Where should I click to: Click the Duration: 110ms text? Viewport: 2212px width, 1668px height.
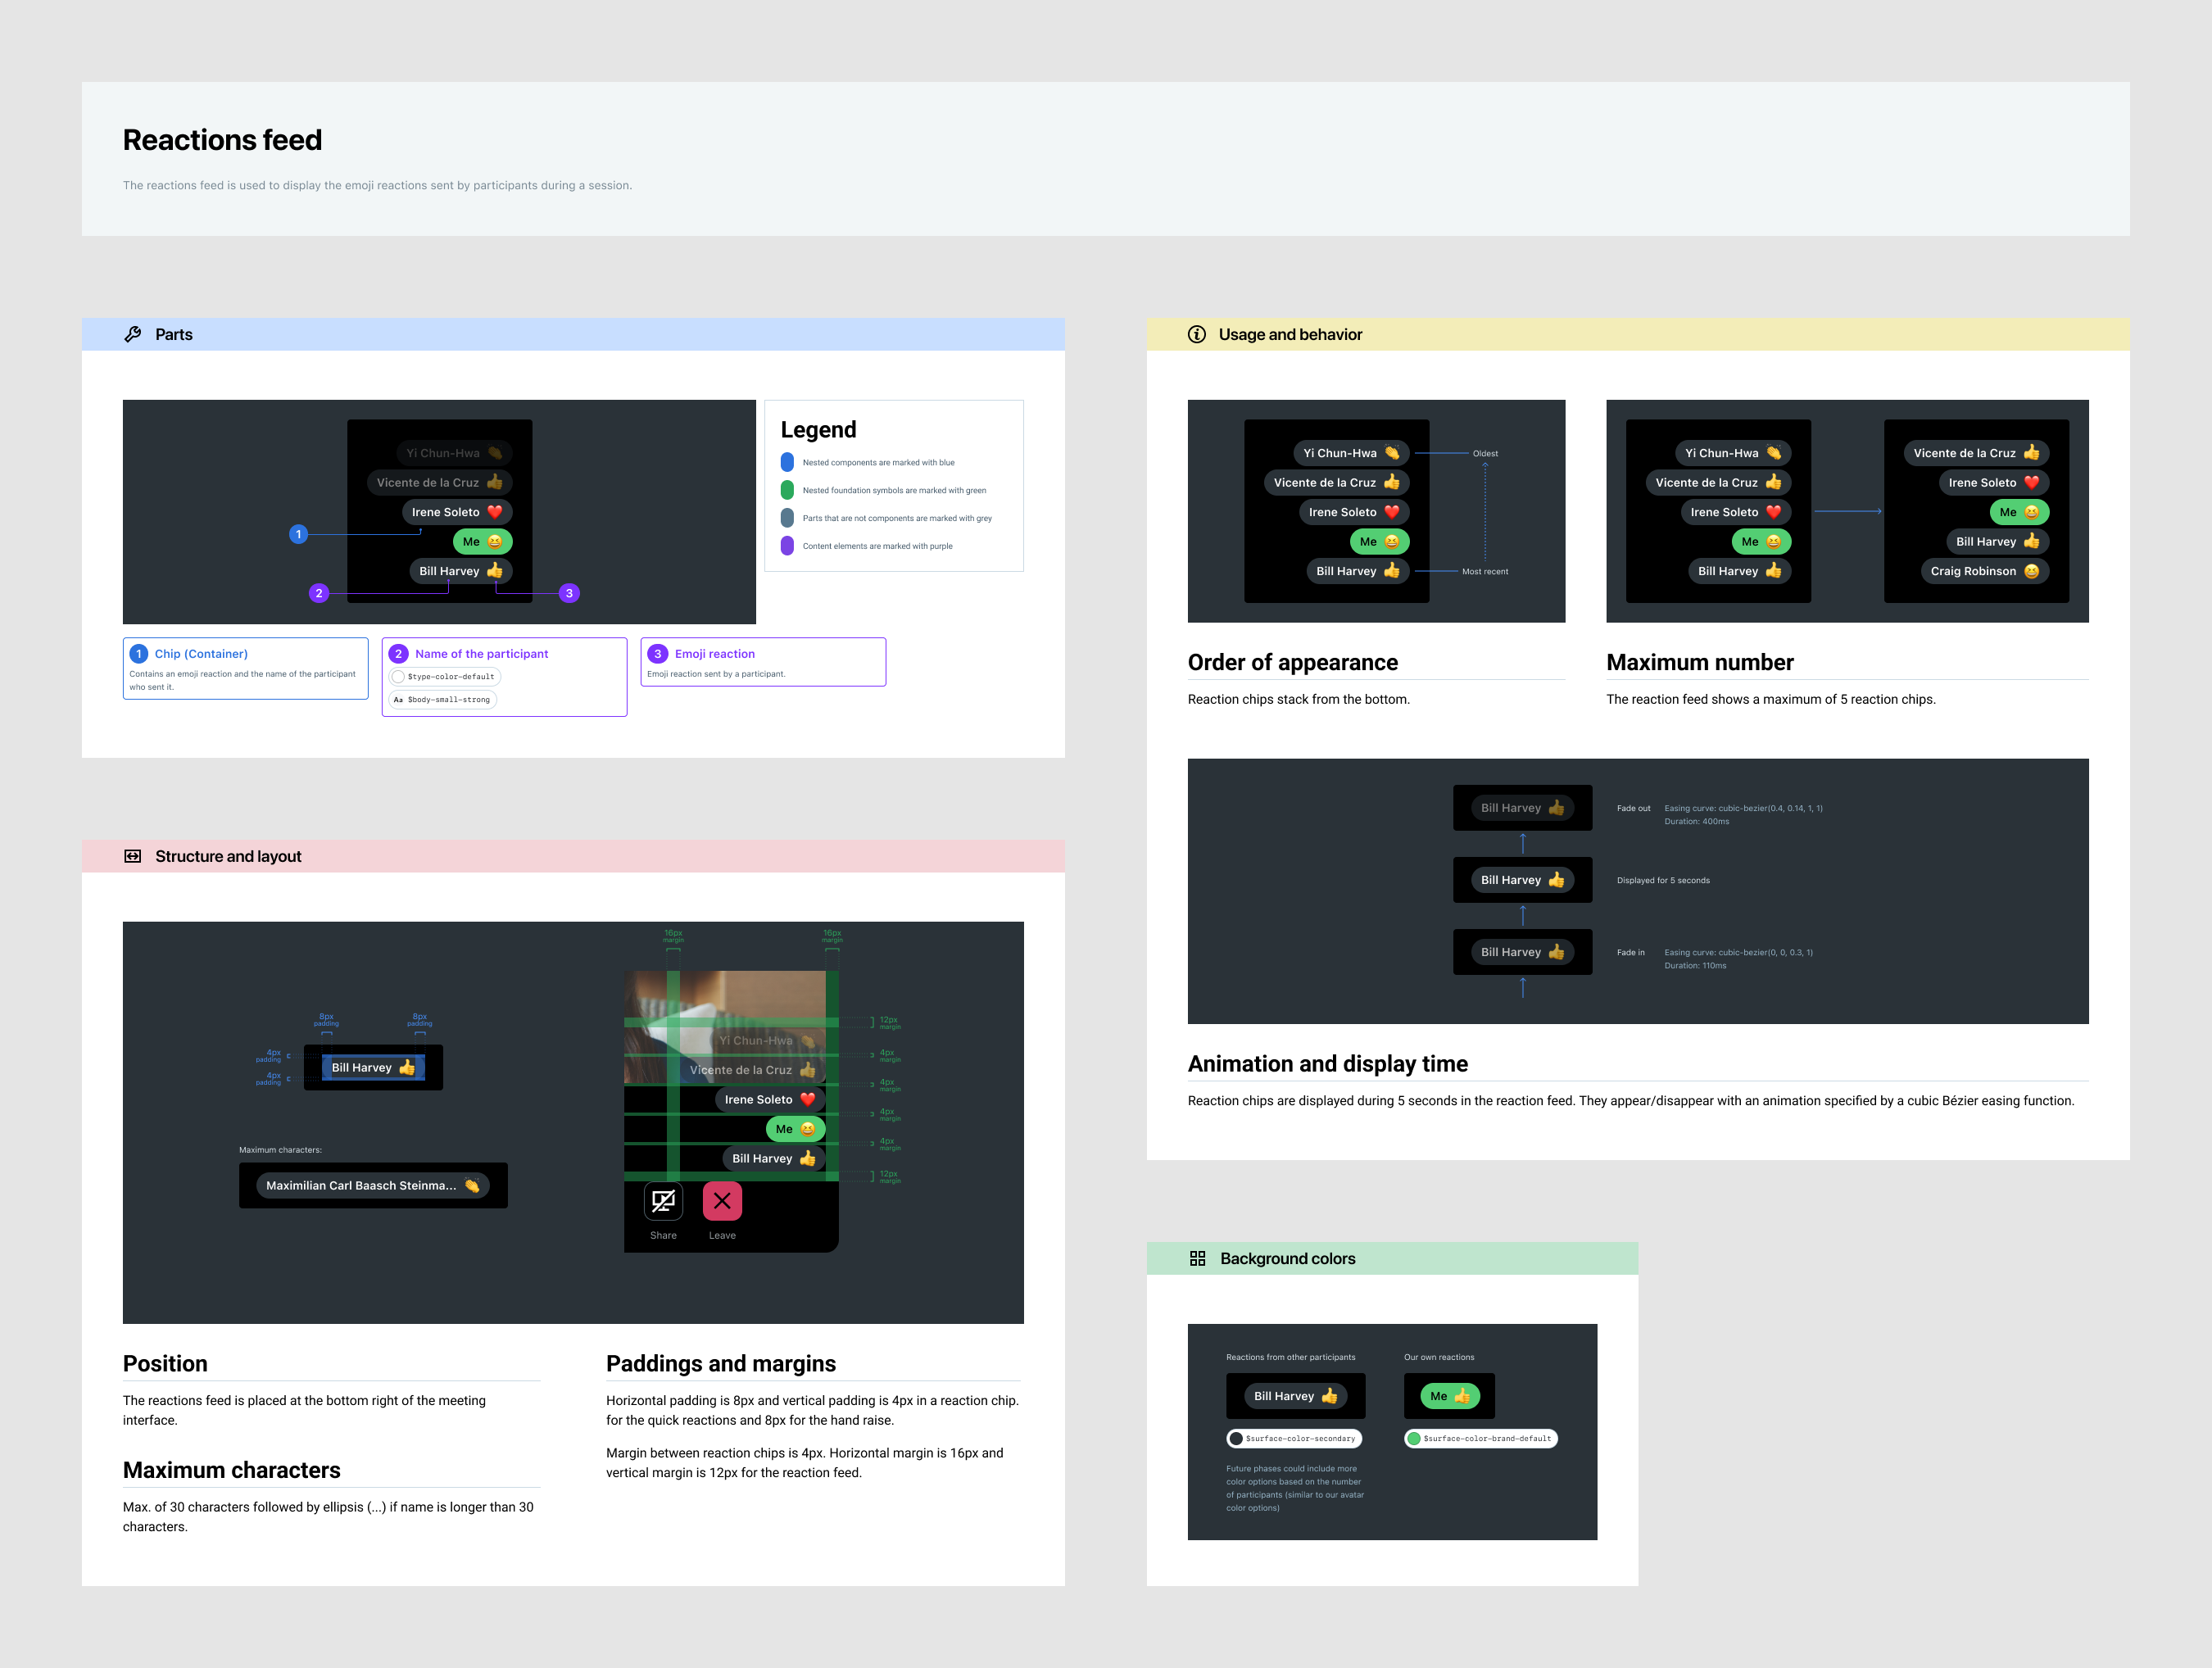1695,965
